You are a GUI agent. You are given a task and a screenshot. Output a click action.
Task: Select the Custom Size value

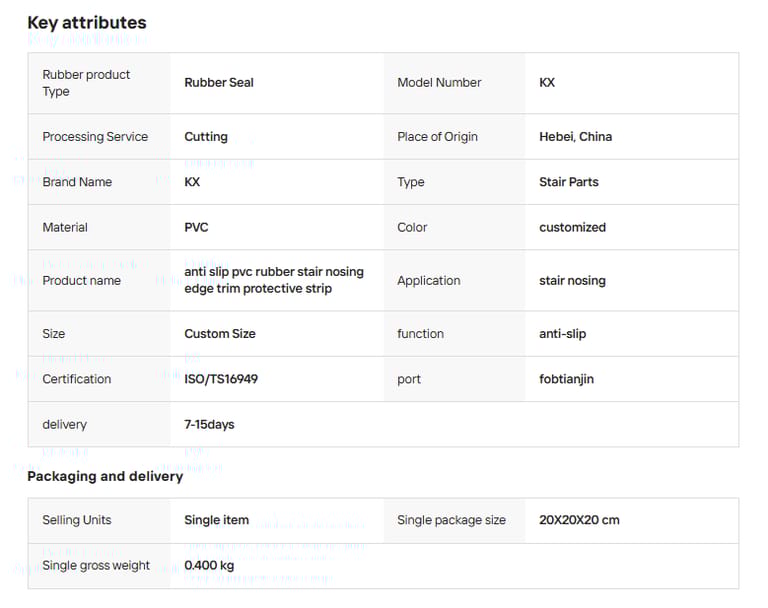219,334
